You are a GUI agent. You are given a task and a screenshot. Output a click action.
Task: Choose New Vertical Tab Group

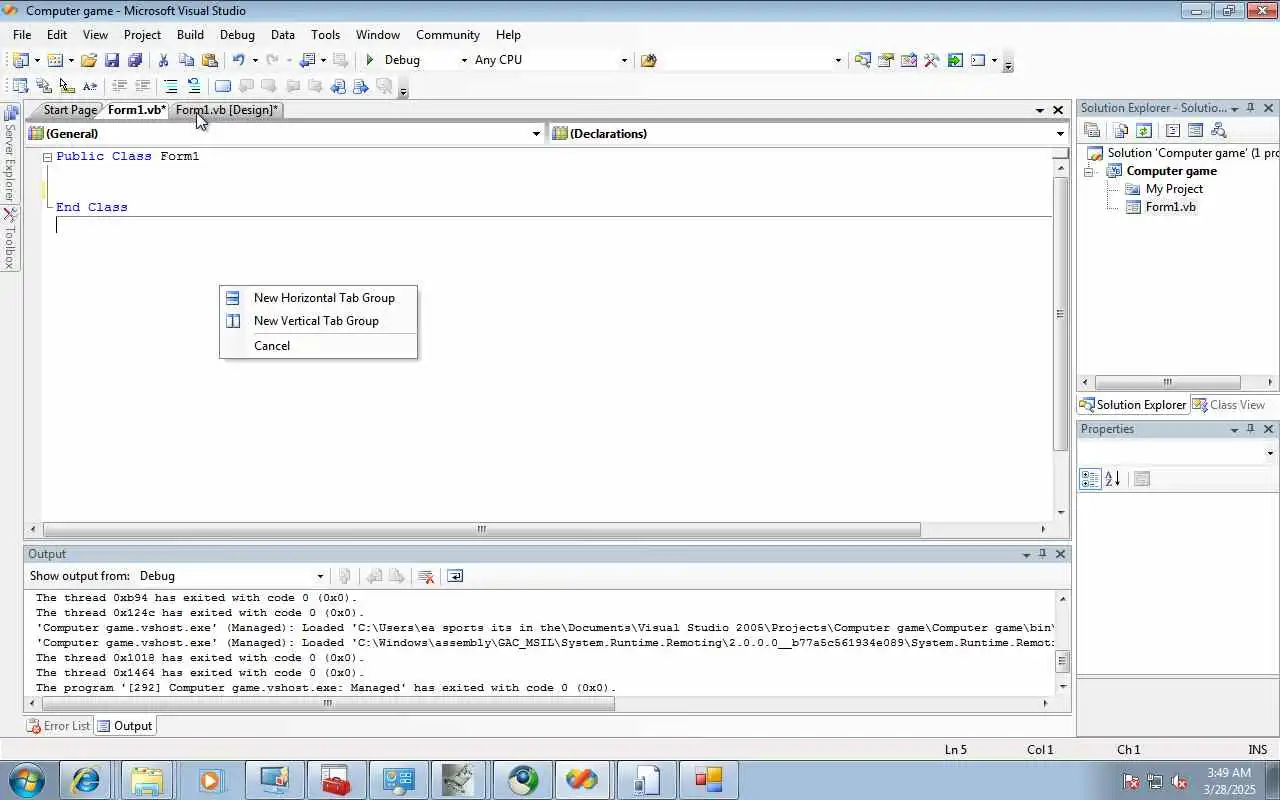tap(316, 321)
